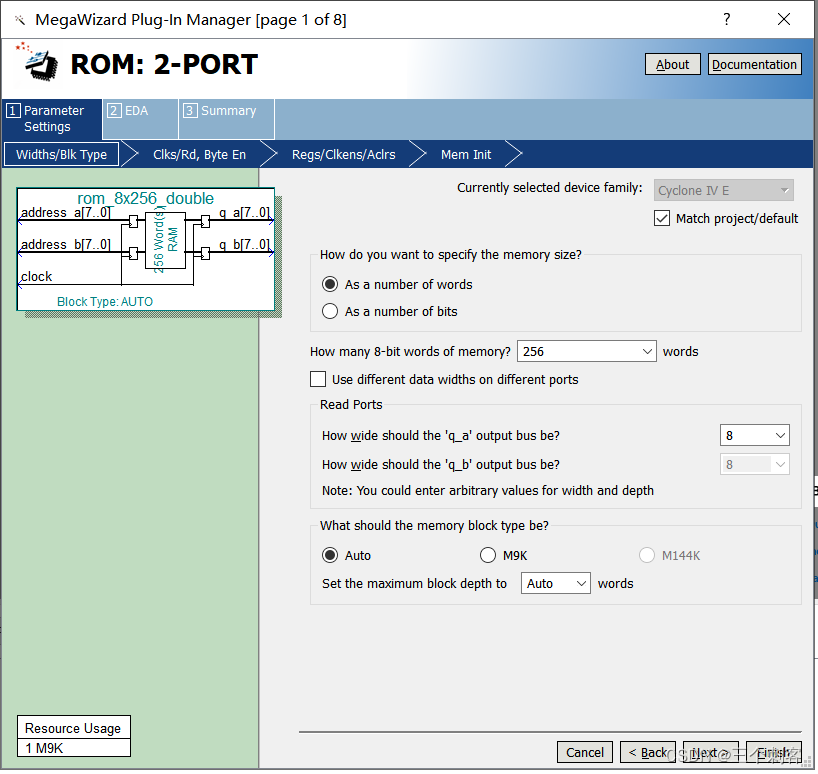Go to Regs/Clkens/Aclrs step
818x774 pixels.
coord(343,154)
